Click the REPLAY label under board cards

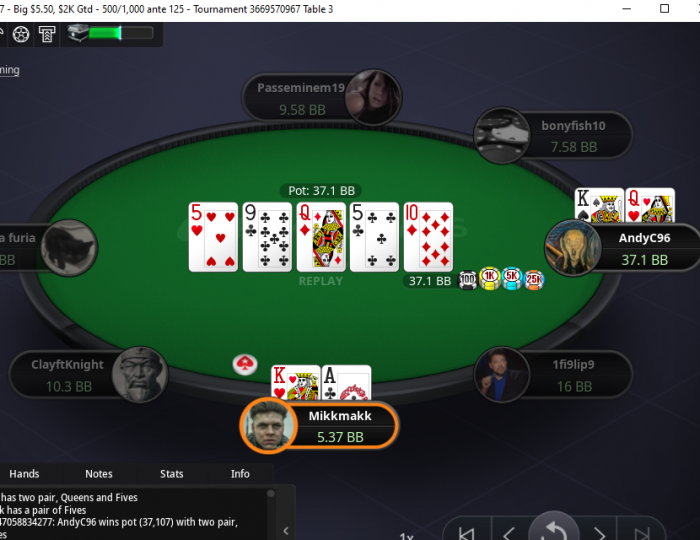click(x=321, y=281)
